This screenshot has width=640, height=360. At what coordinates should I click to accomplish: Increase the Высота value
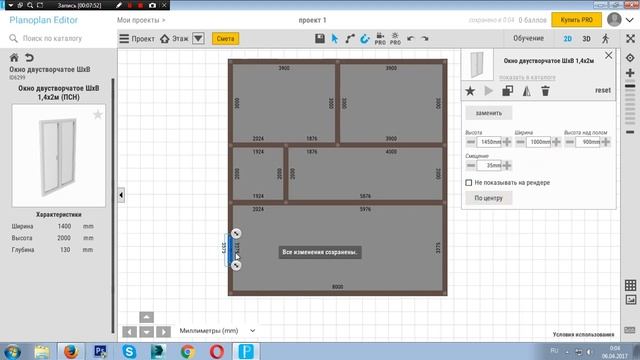point(507,142)
